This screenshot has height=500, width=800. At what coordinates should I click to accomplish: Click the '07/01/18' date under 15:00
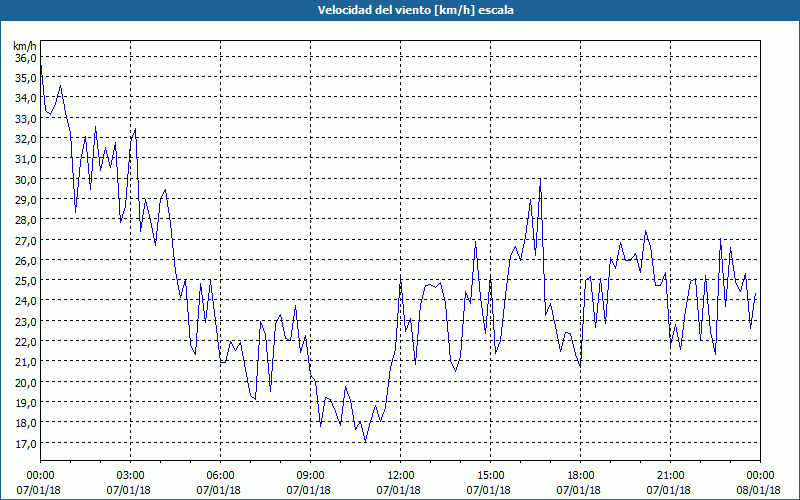(489, 490)
